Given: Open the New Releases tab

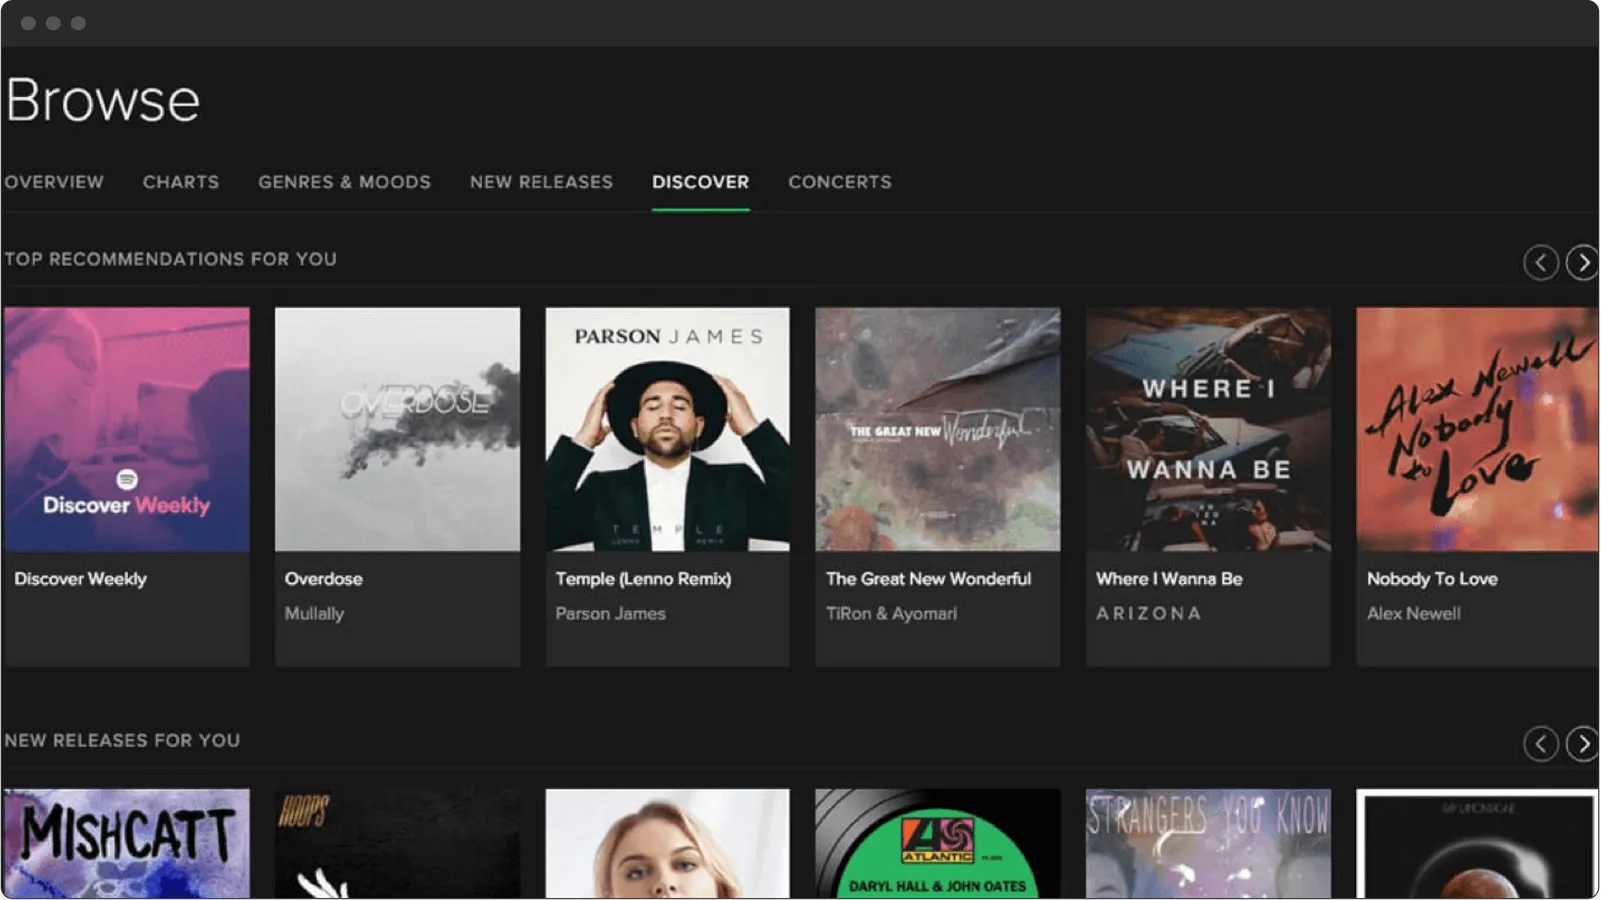Looking at the screenshot, I should 541,182.
